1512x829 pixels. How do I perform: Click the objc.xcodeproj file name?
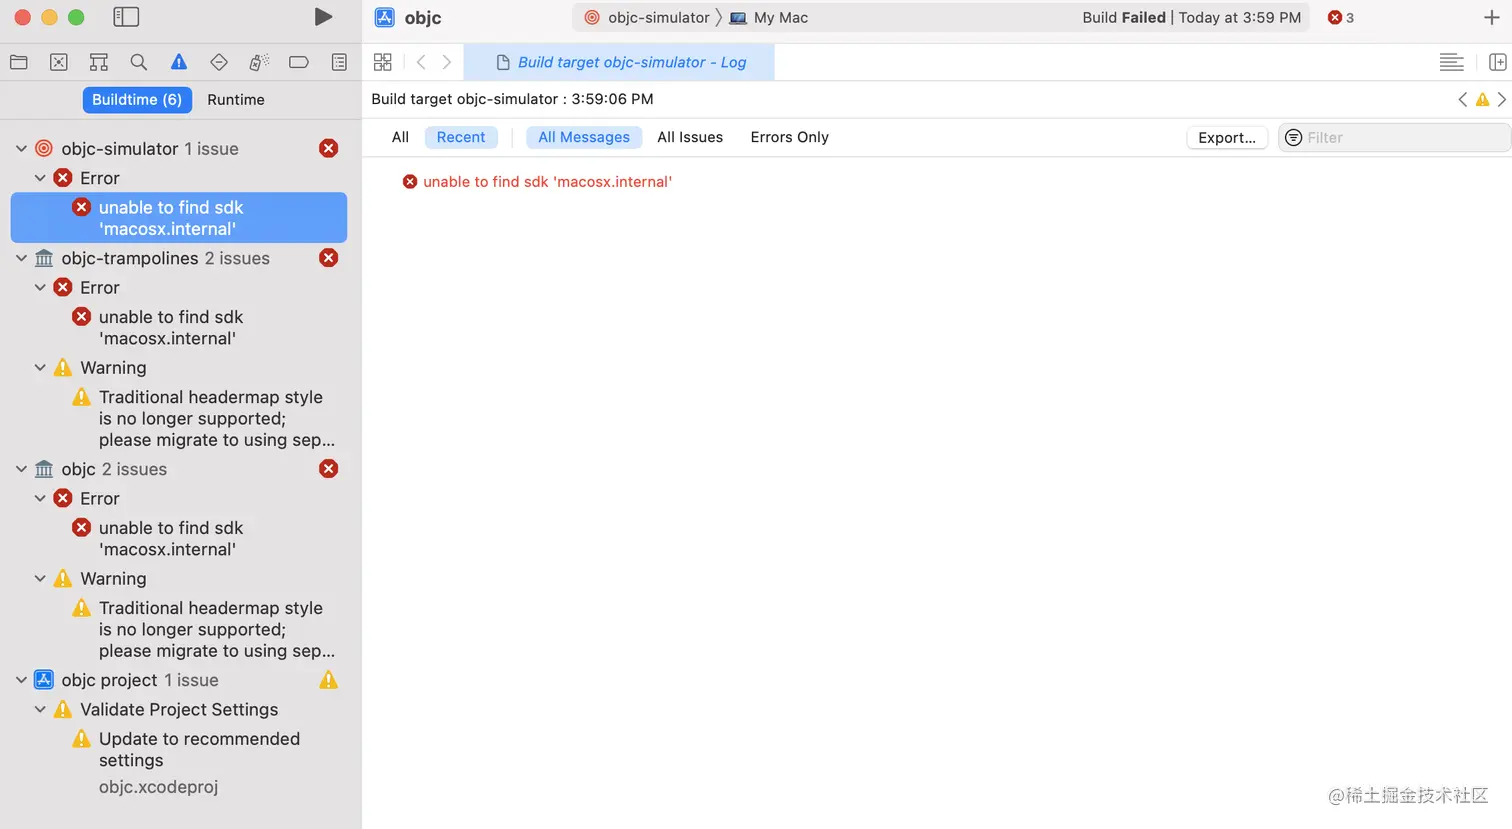coord(158,787)
